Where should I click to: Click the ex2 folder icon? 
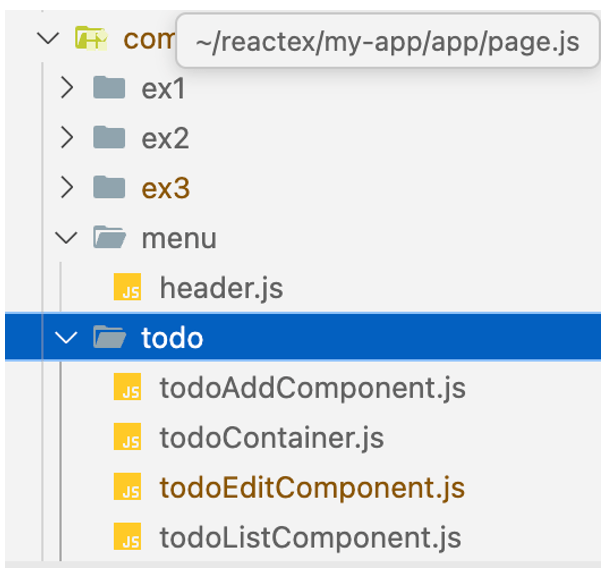108,138
